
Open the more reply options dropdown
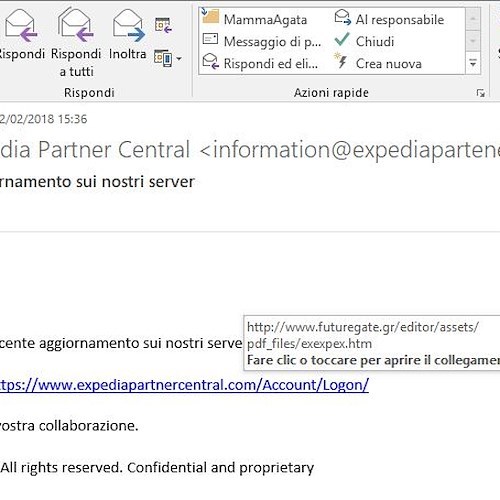(x=168, y=58)
